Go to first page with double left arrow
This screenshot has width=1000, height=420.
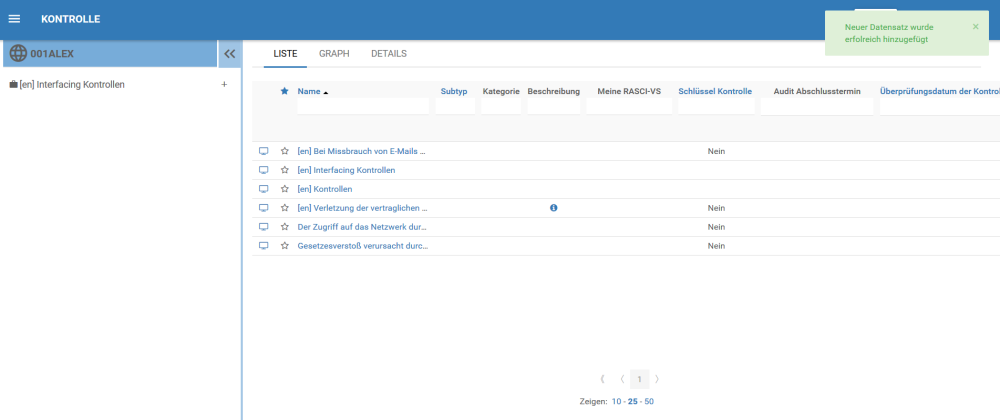coord(603,379)
